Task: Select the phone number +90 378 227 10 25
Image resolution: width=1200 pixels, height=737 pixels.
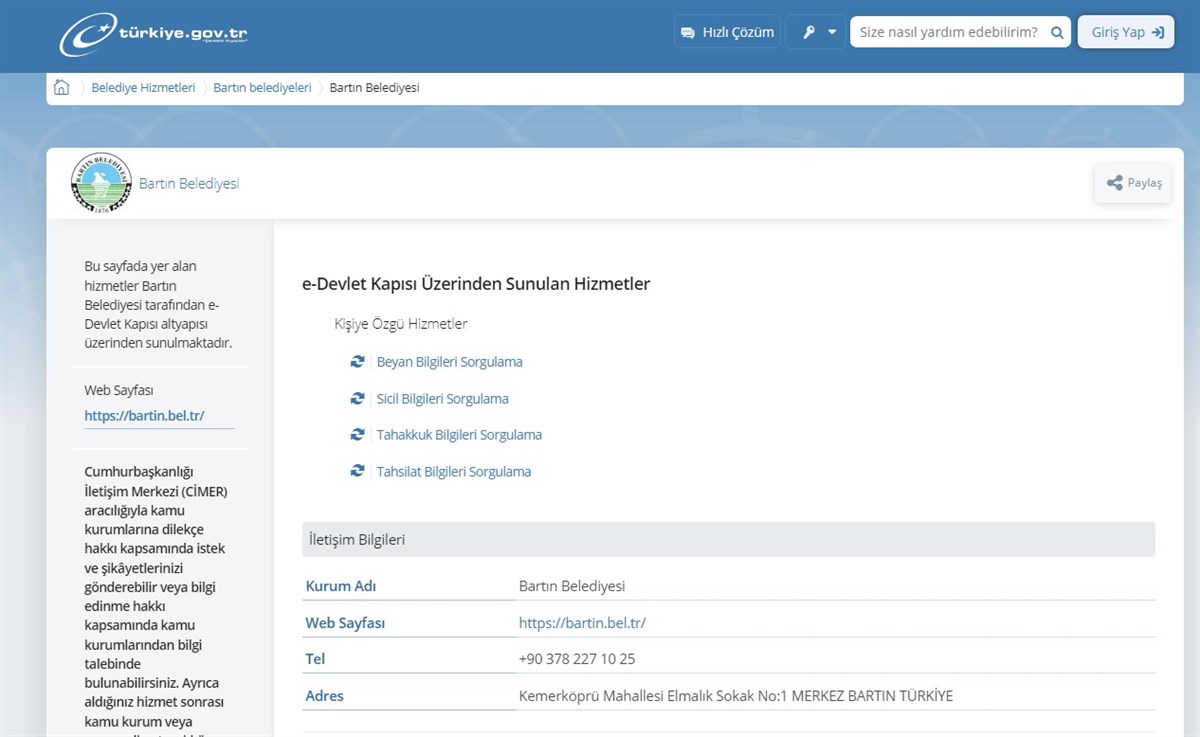Action: (x=577, y=659)
